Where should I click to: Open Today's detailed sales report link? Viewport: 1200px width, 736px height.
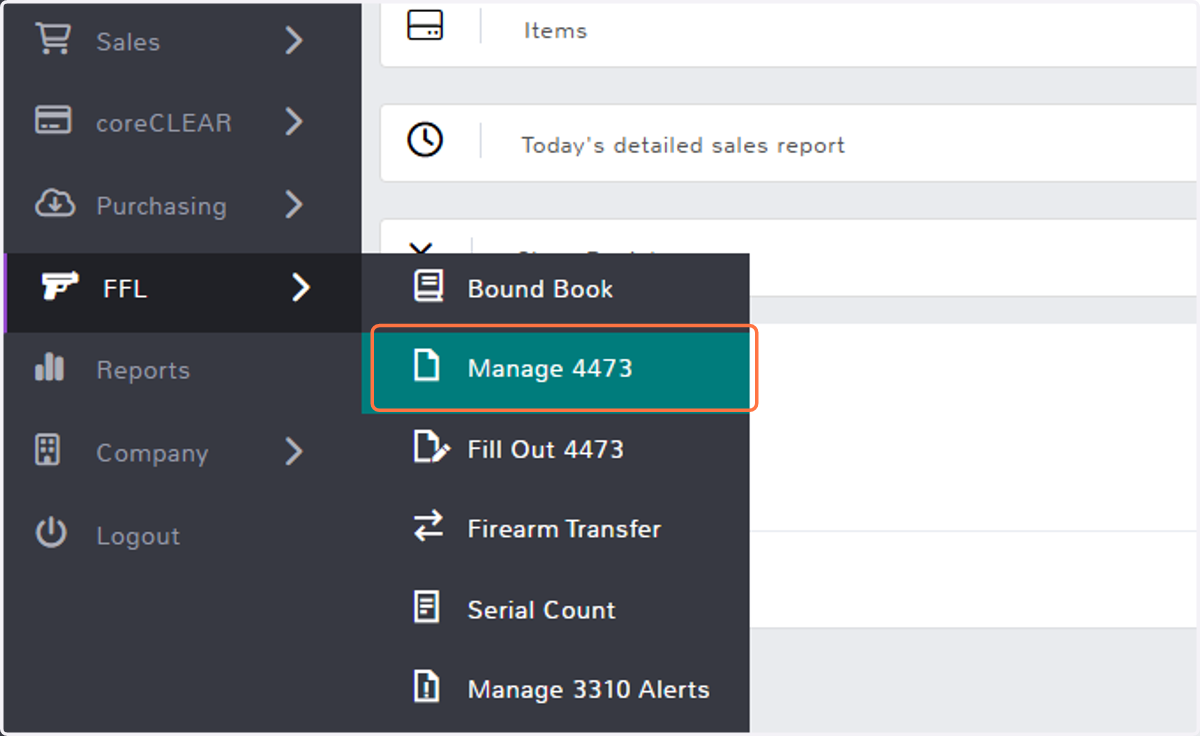pos(683,145)
